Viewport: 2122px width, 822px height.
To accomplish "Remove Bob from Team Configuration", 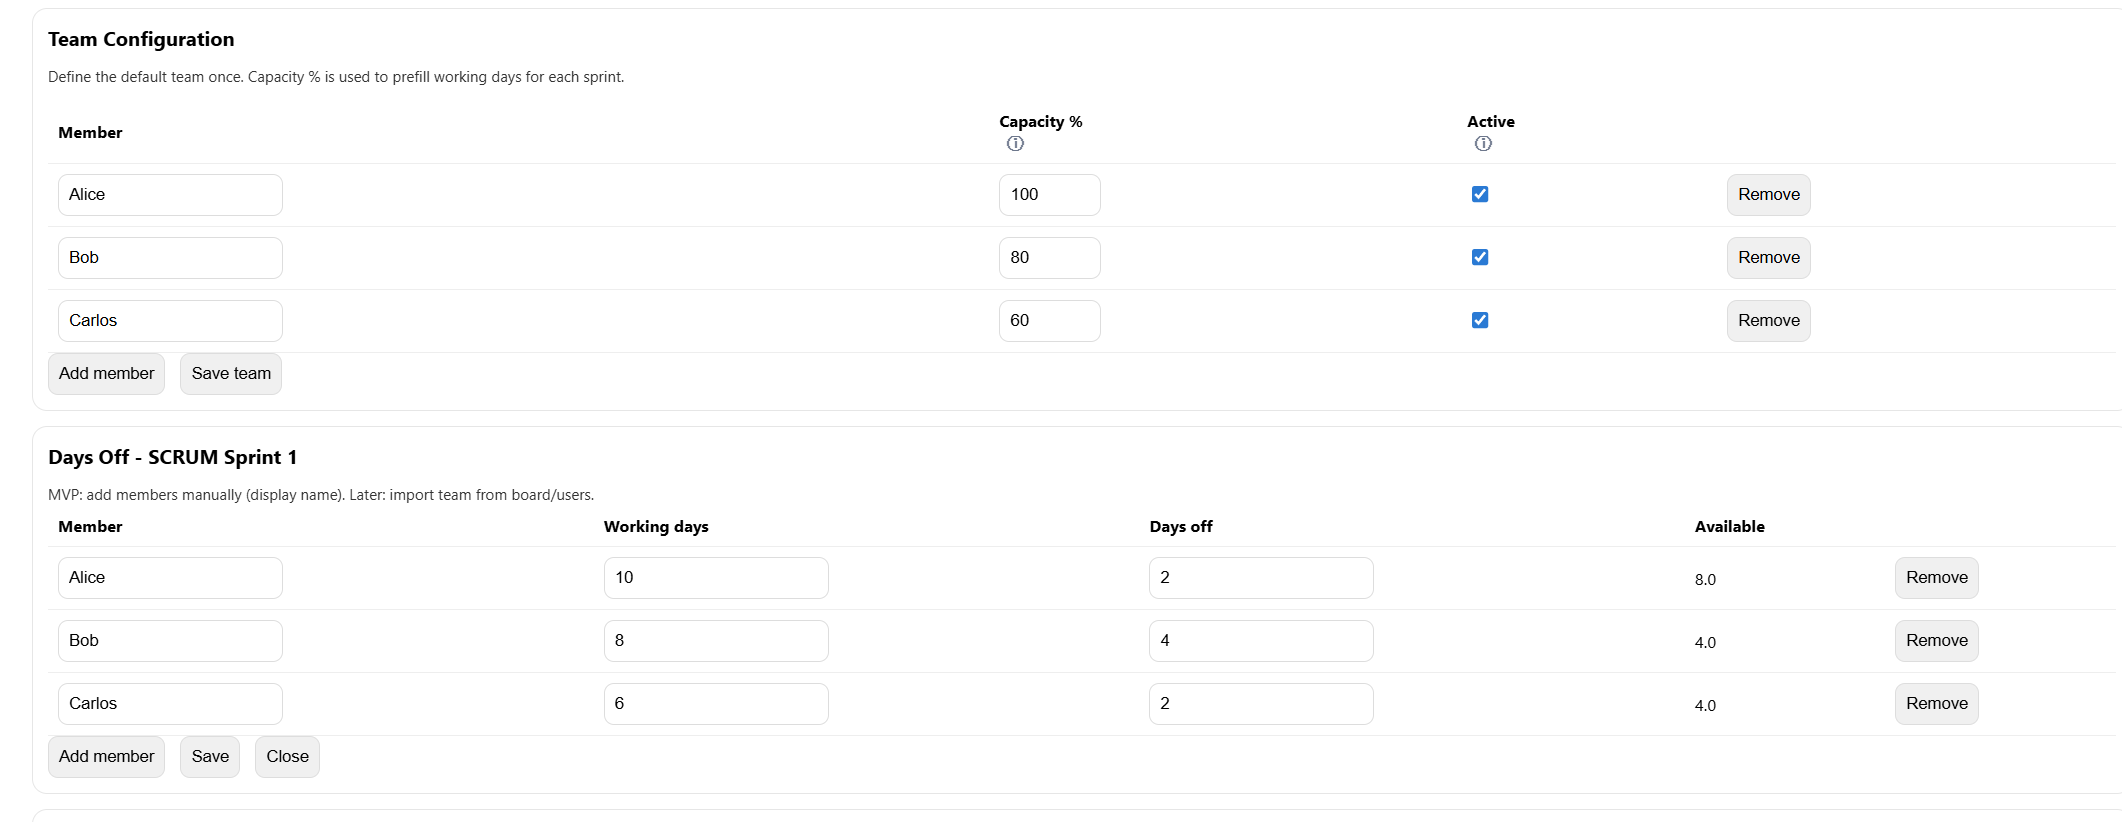I will click(x=1768, y=258).
